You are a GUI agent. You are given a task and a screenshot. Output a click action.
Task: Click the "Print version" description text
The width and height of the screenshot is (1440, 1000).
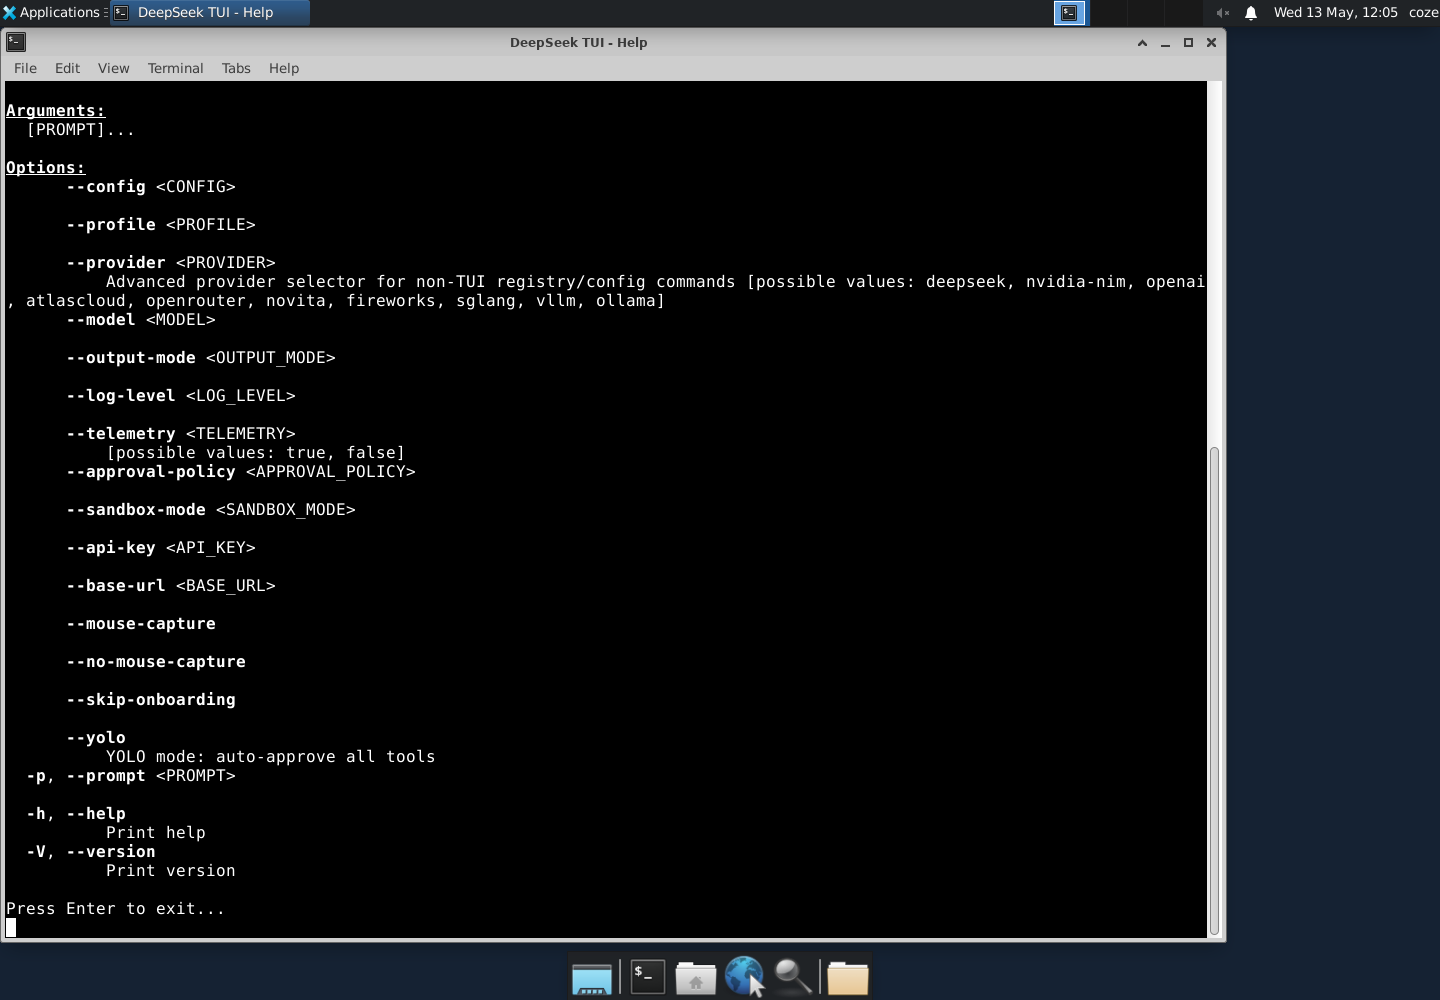[171, 871]
